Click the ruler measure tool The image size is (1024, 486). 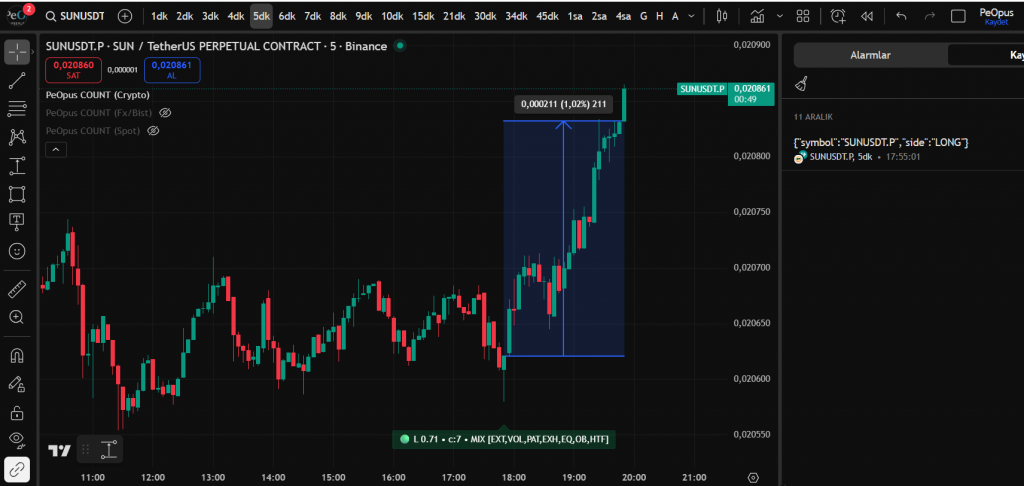(17, 289)
